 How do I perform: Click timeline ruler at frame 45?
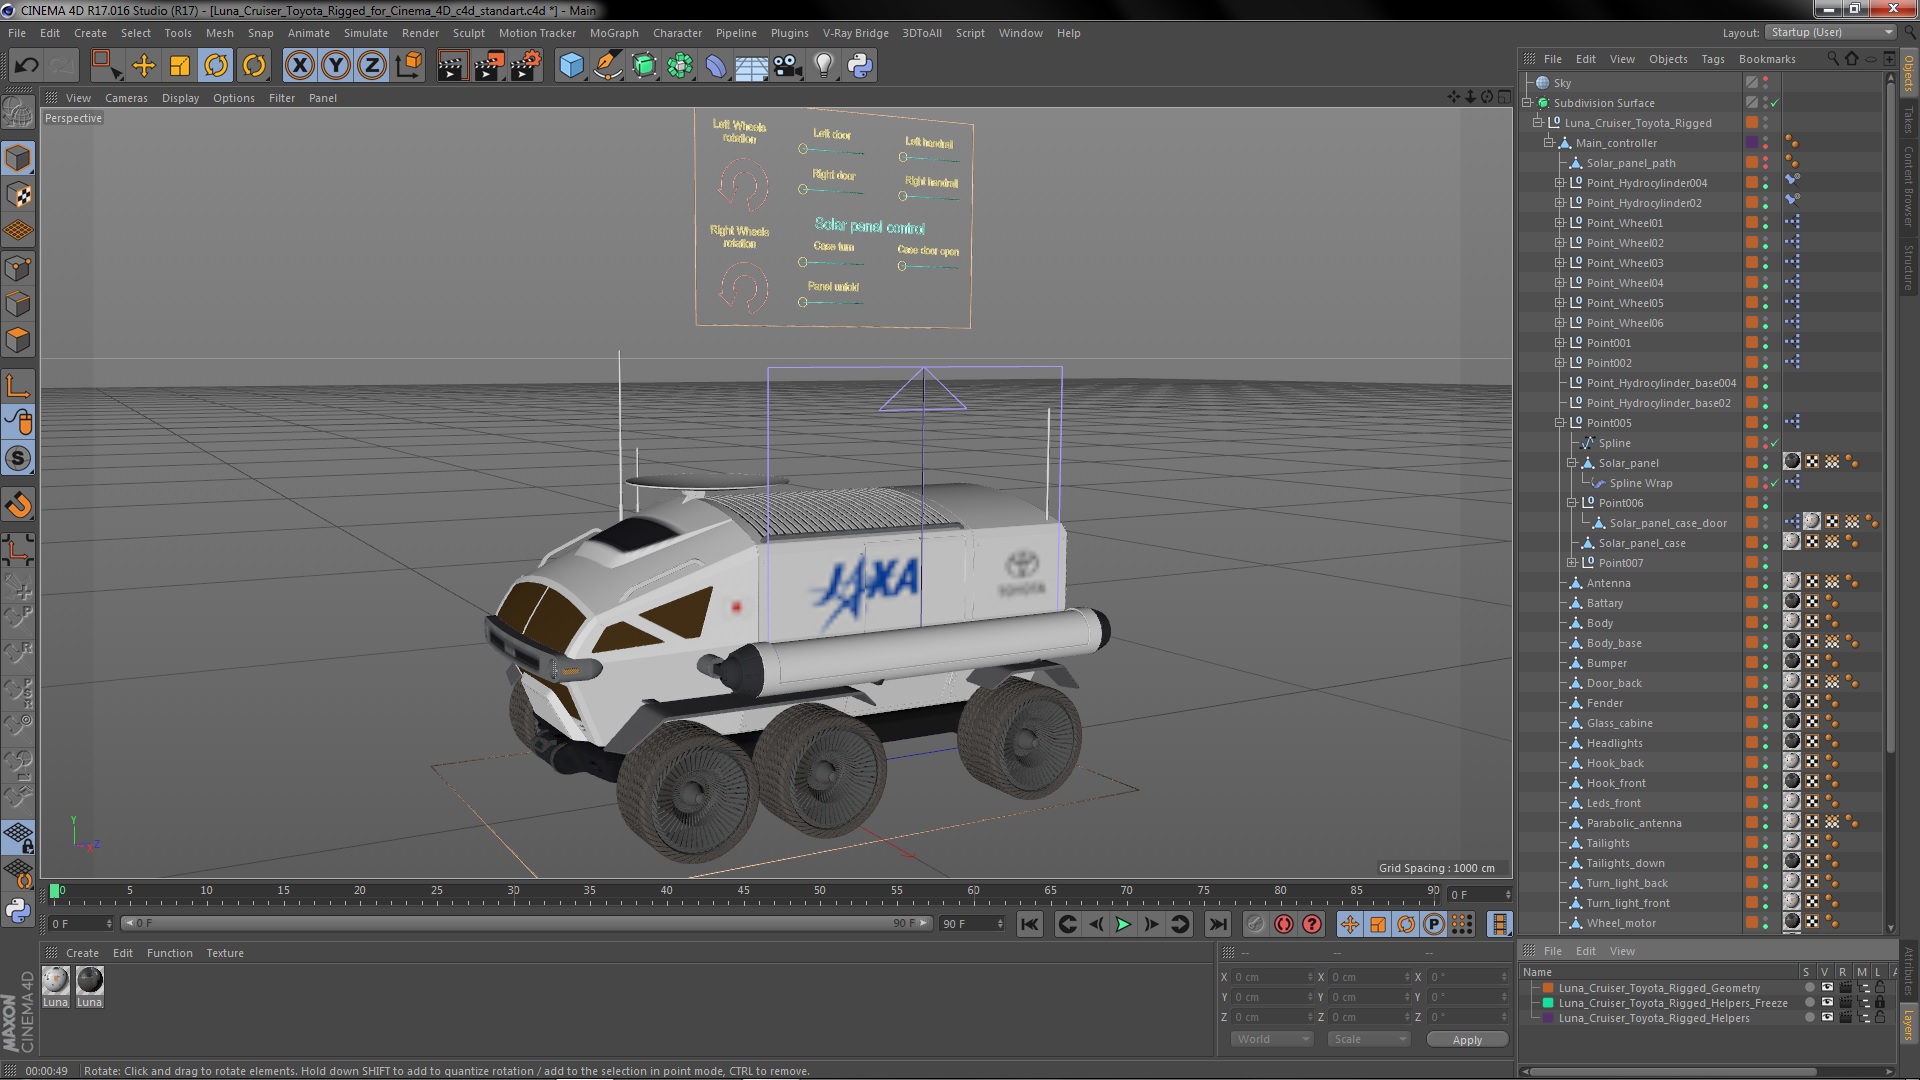click(743, 891)
